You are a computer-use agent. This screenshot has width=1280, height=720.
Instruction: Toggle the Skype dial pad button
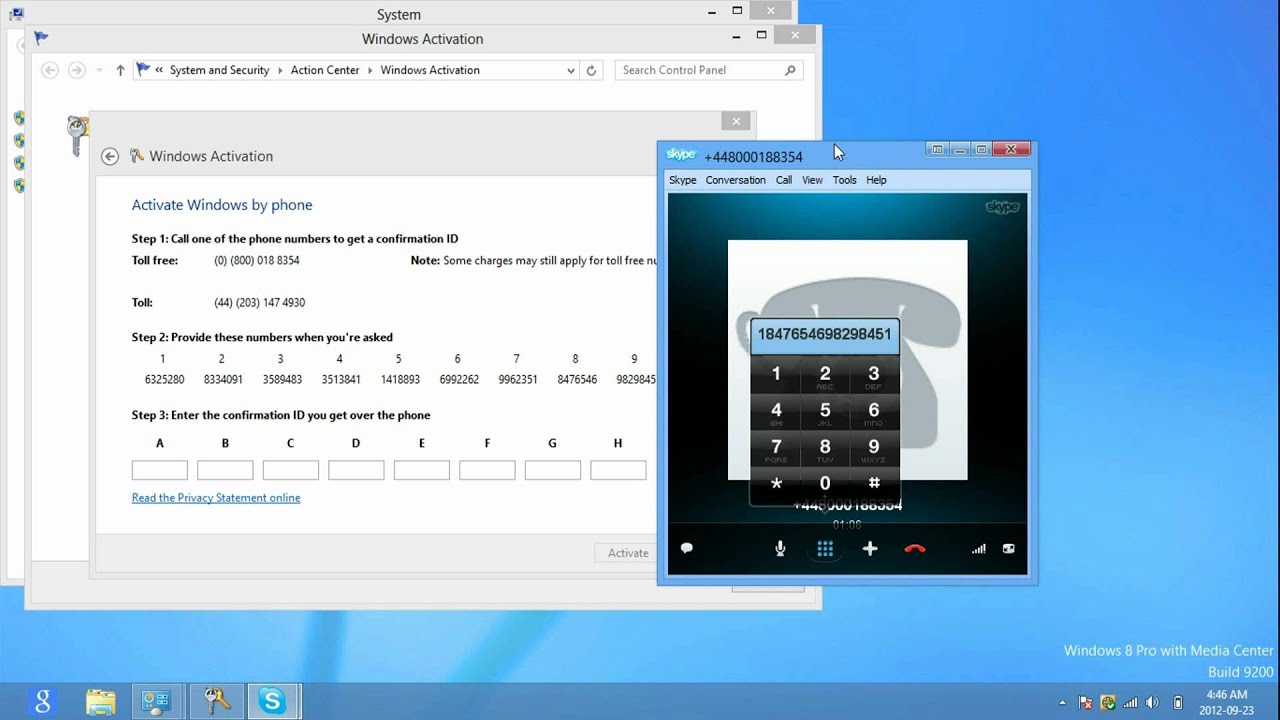pos(825,549)
